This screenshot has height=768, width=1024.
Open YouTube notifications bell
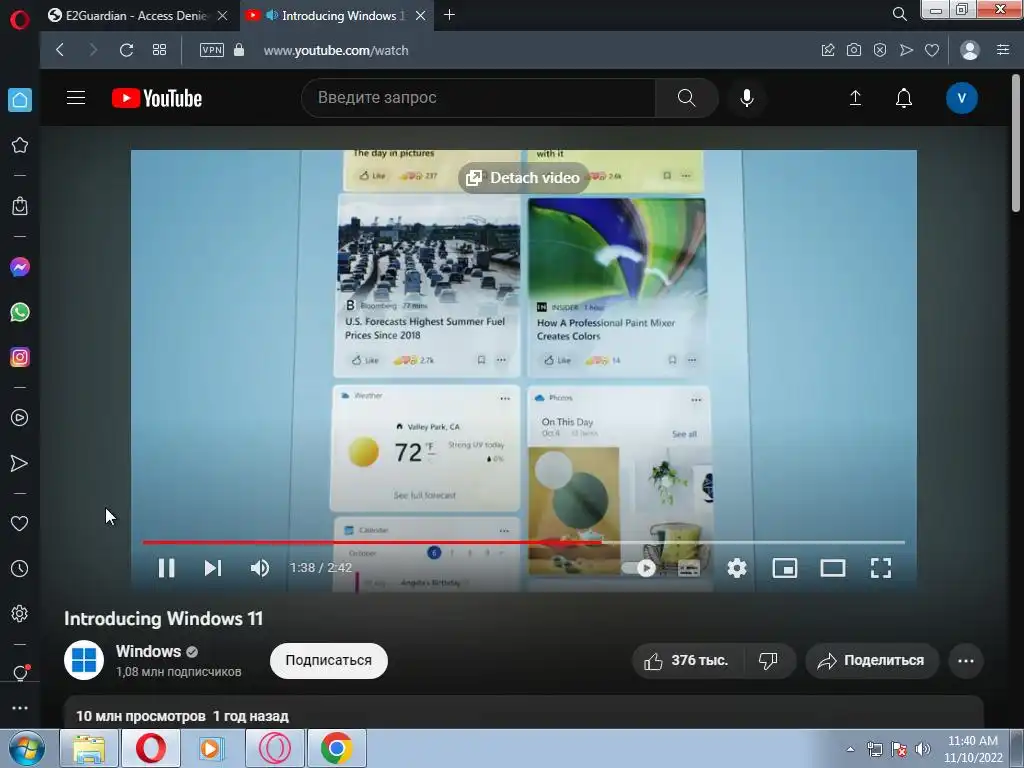click(904, 98)
